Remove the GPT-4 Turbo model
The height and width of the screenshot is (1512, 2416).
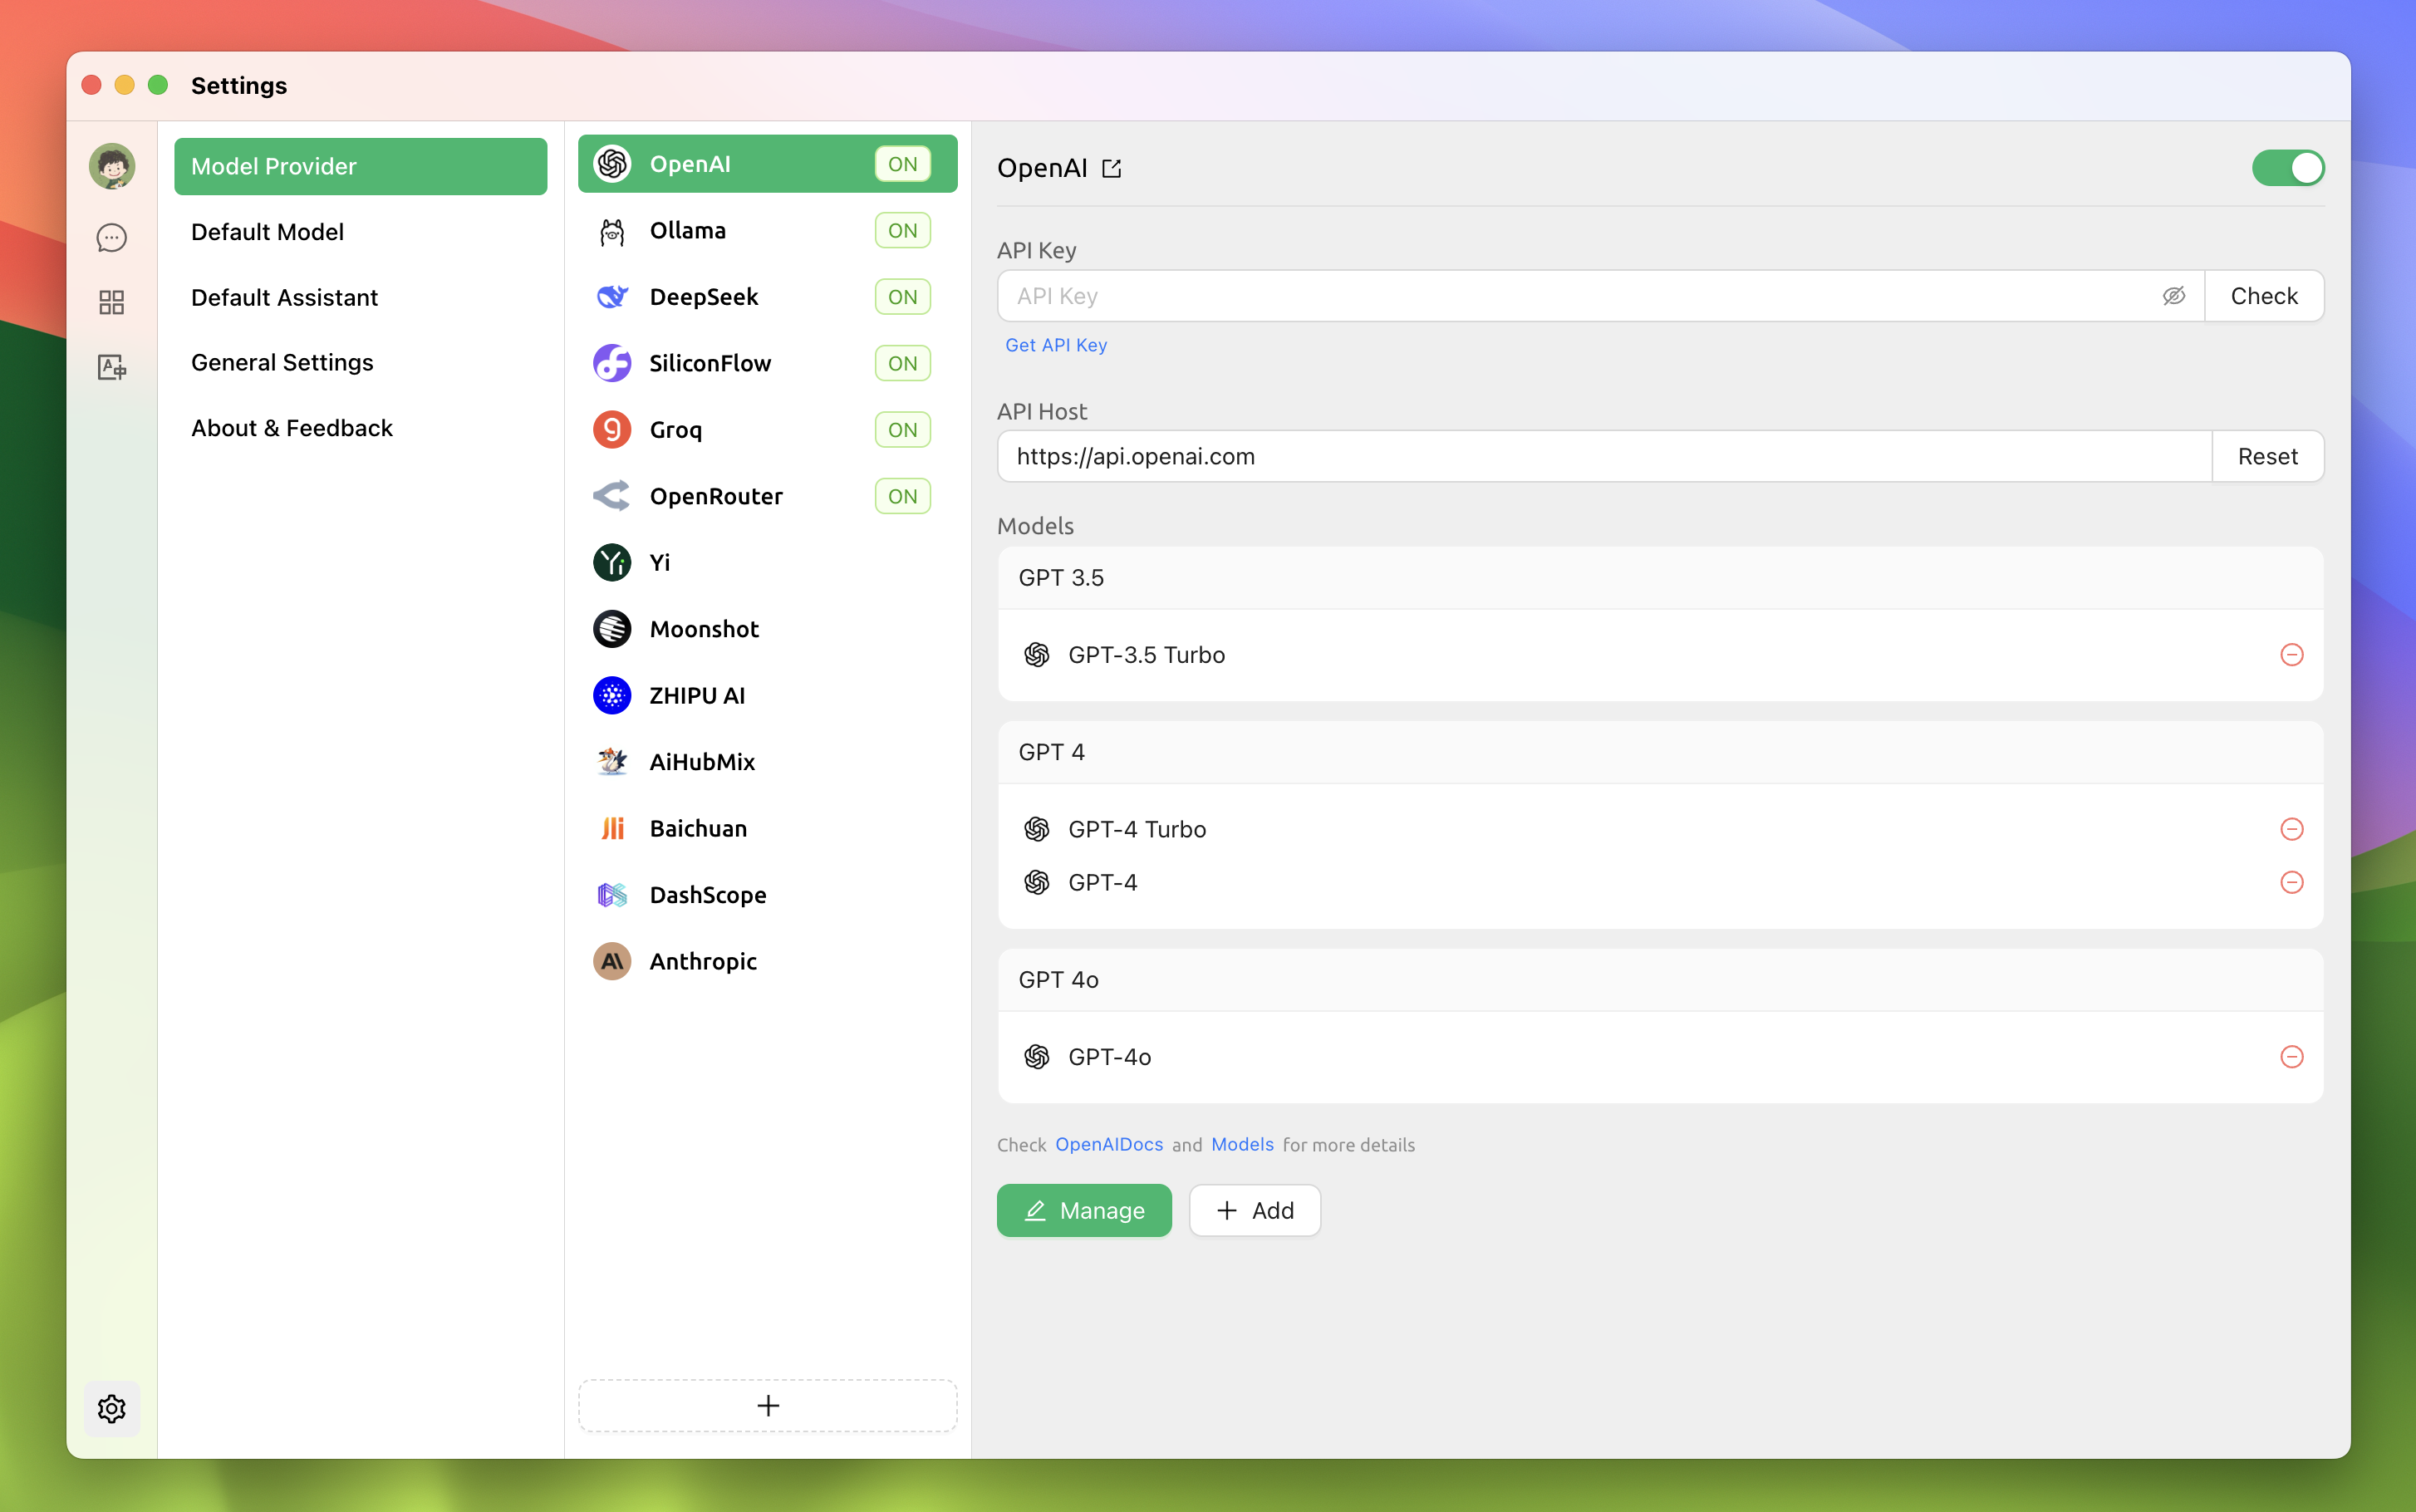[2292, 829]
